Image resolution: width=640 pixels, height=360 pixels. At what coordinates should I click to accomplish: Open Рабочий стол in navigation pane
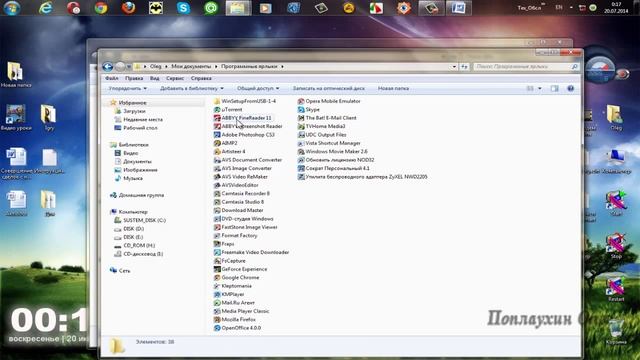136,128
